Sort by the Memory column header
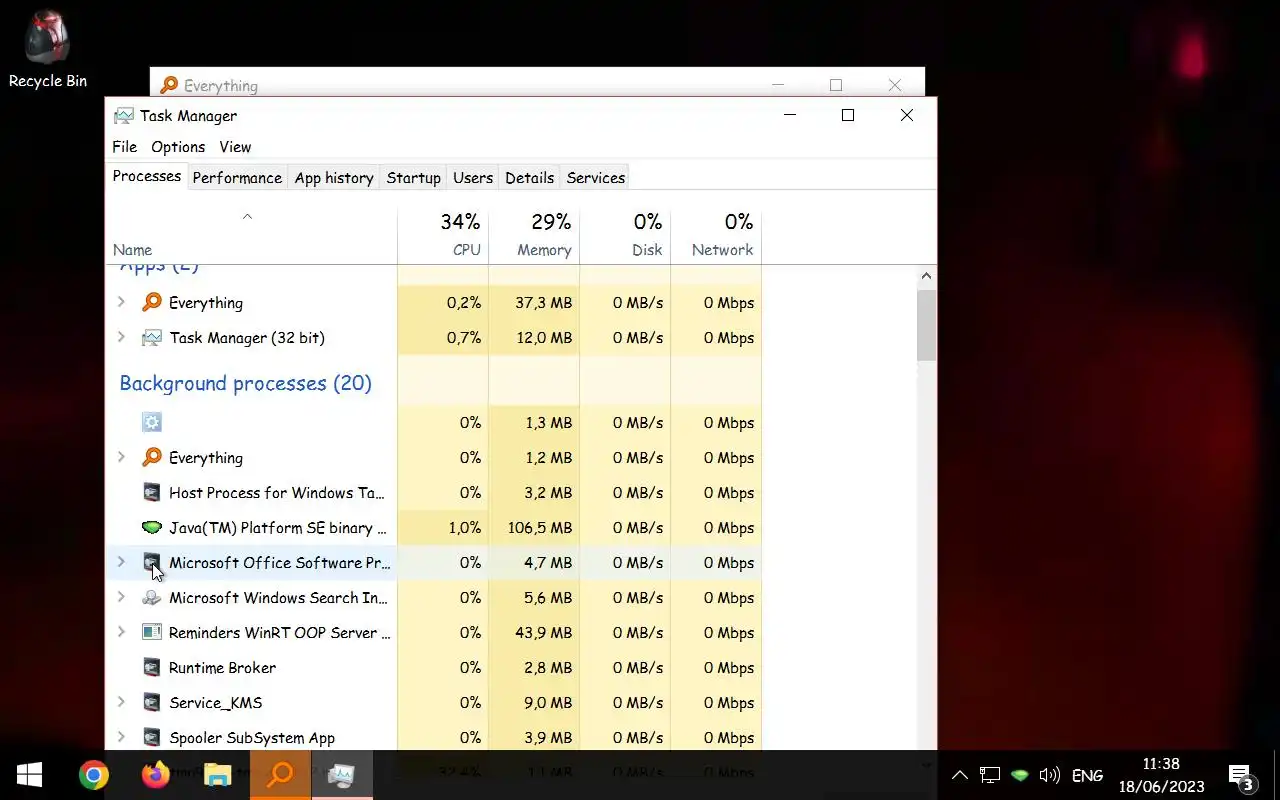Image resolution: width=1280 pixels, height=800 pixels. coord(534,236)
